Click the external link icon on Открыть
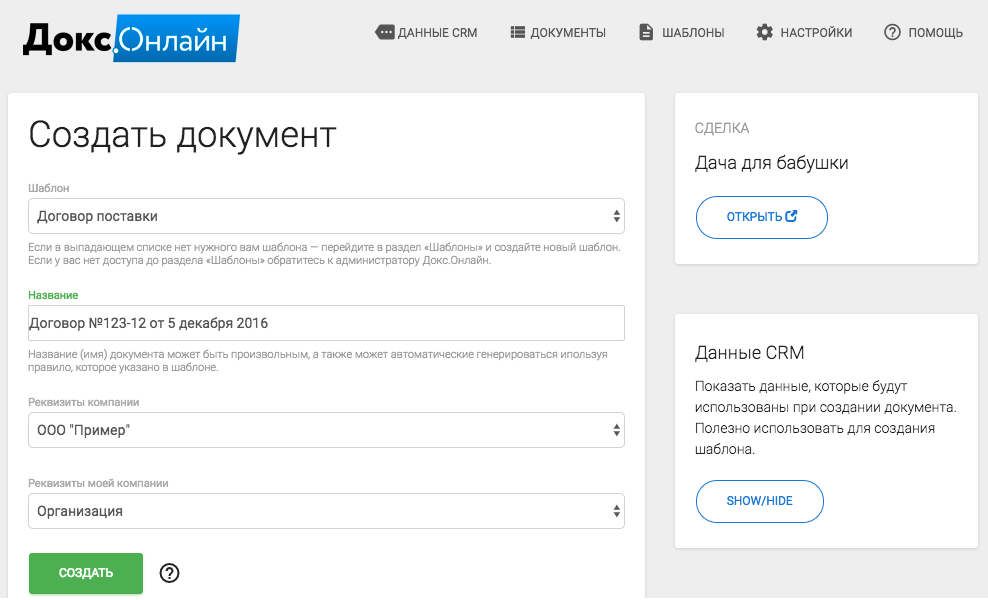The height and width of the screenshot is (600, 988). (792, 217)
